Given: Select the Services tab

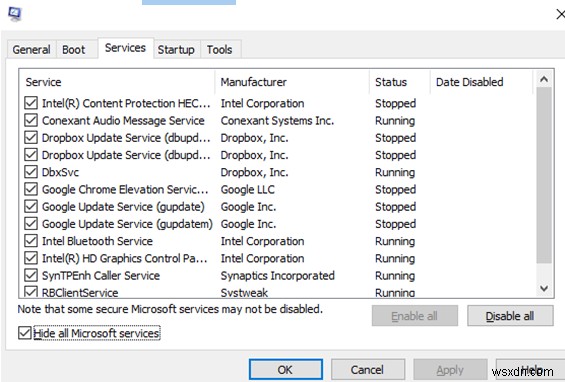Looking at the screenshot, I should tap(125, 48).
